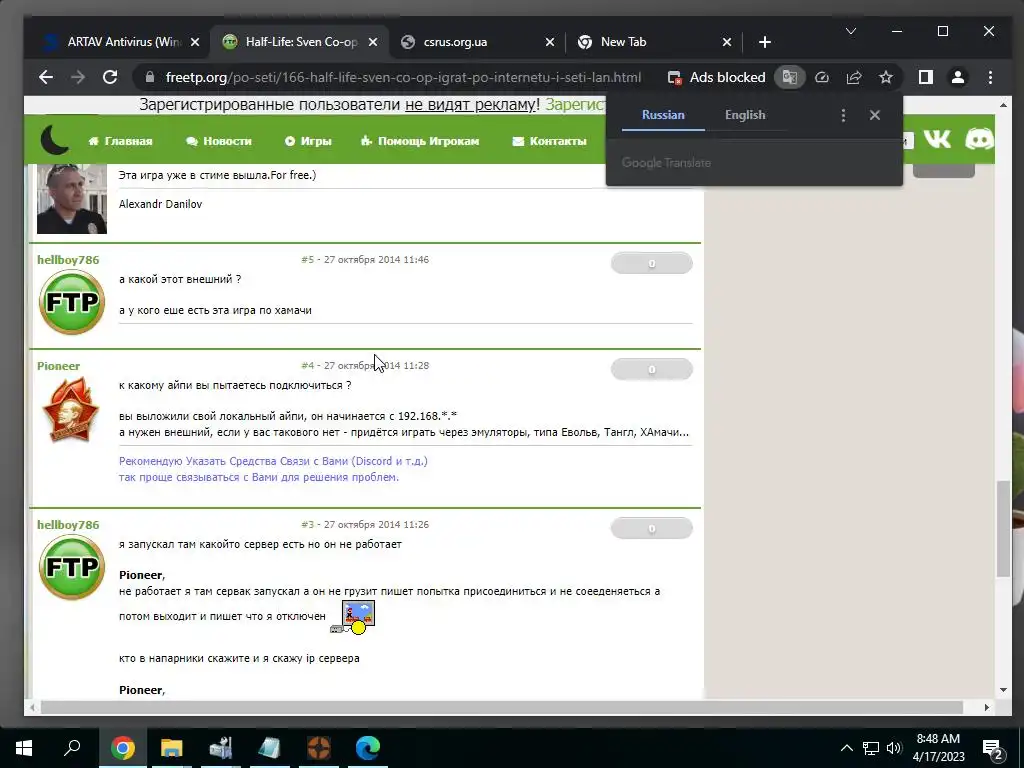Click Alexandr Danilov's avatar photo
The image size is (1024, 768).
(72, 199)
